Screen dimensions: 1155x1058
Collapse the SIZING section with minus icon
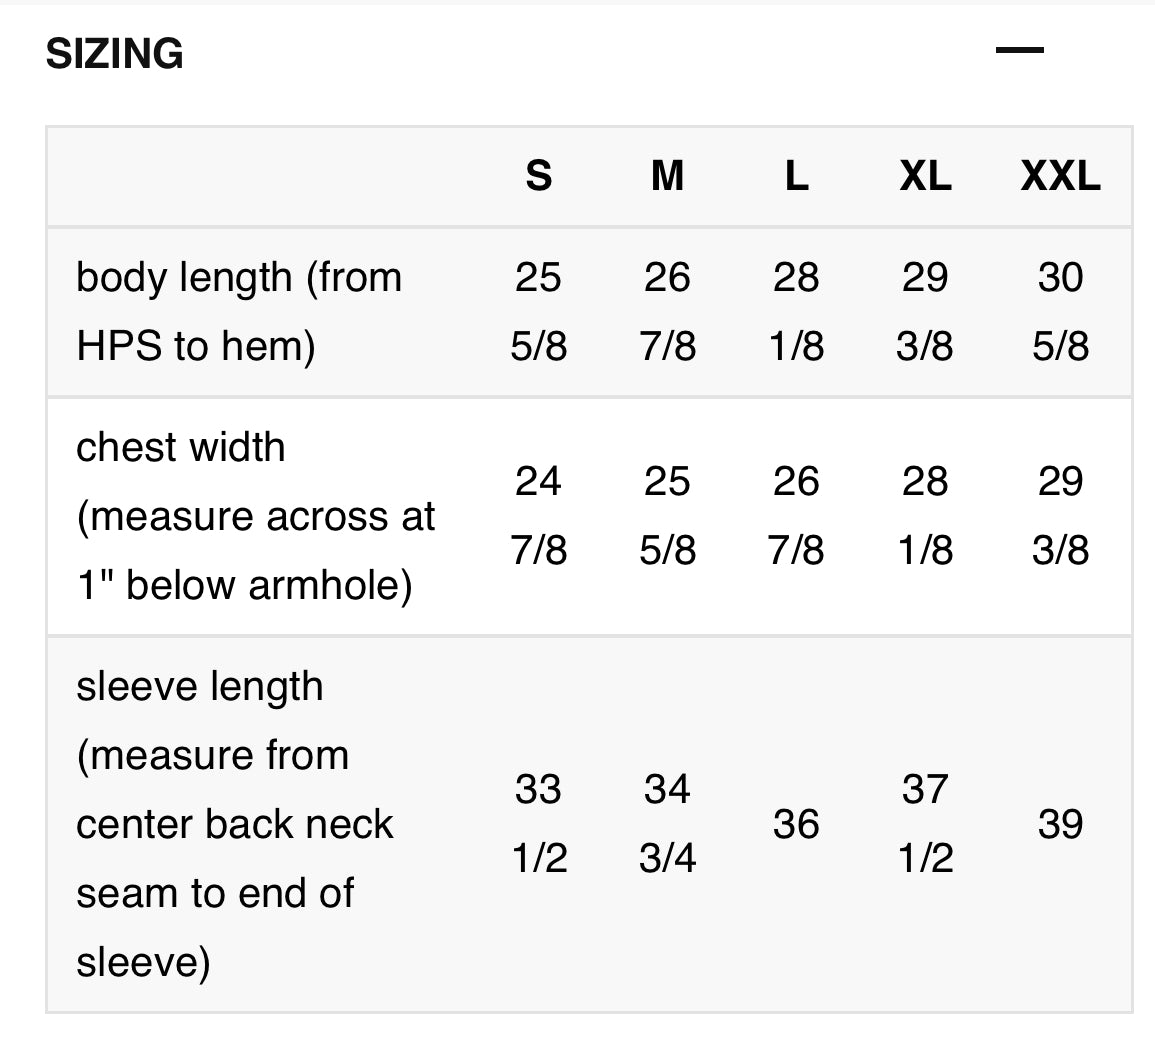1019,51
